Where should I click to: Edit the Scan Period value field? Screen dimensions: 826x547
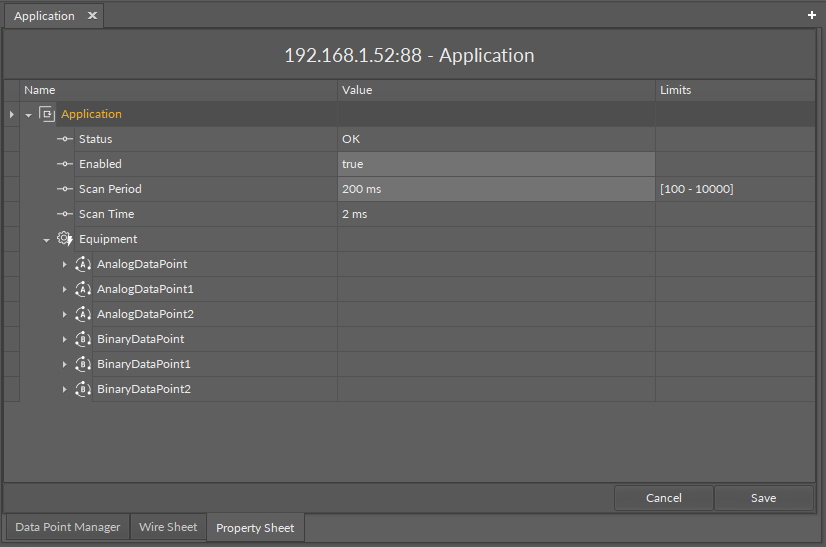point(496,189)
